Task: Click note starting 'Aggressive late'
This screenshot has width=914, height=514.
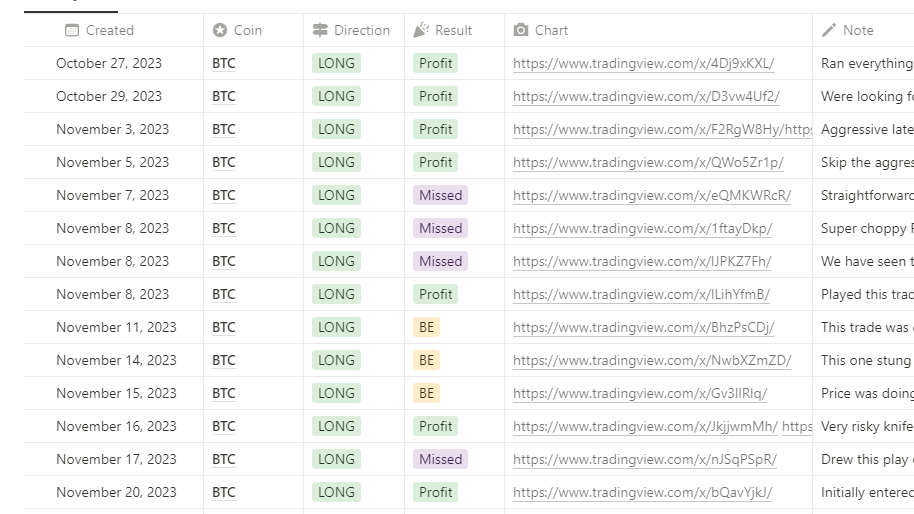Action: [x=867, y=129]
